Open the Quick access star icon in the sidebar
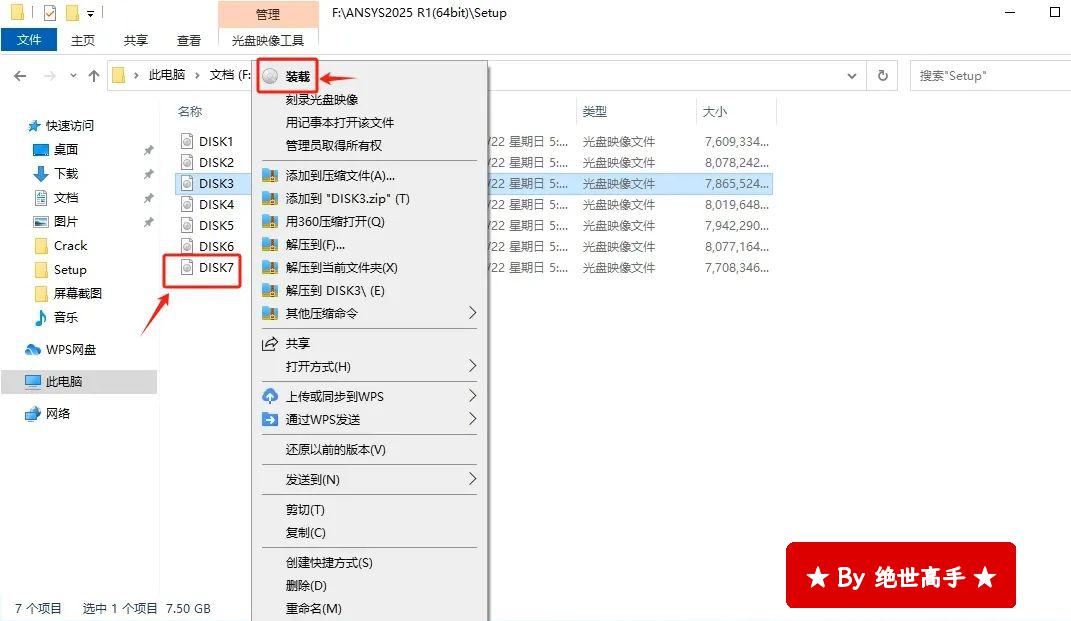1071x621 pixels. [x=33, y=126]
